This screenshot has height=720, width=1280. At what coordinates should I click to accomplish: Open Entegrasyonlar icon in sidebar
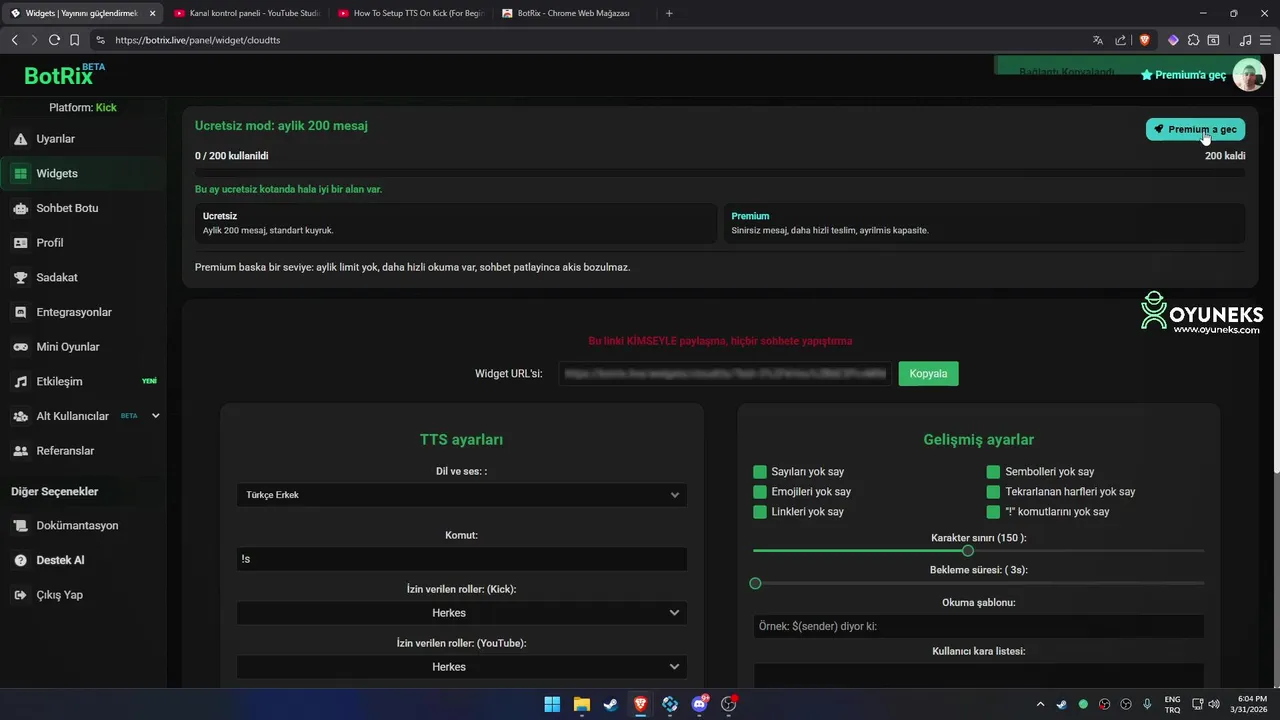pyautogui.click(x=20, y=312)
